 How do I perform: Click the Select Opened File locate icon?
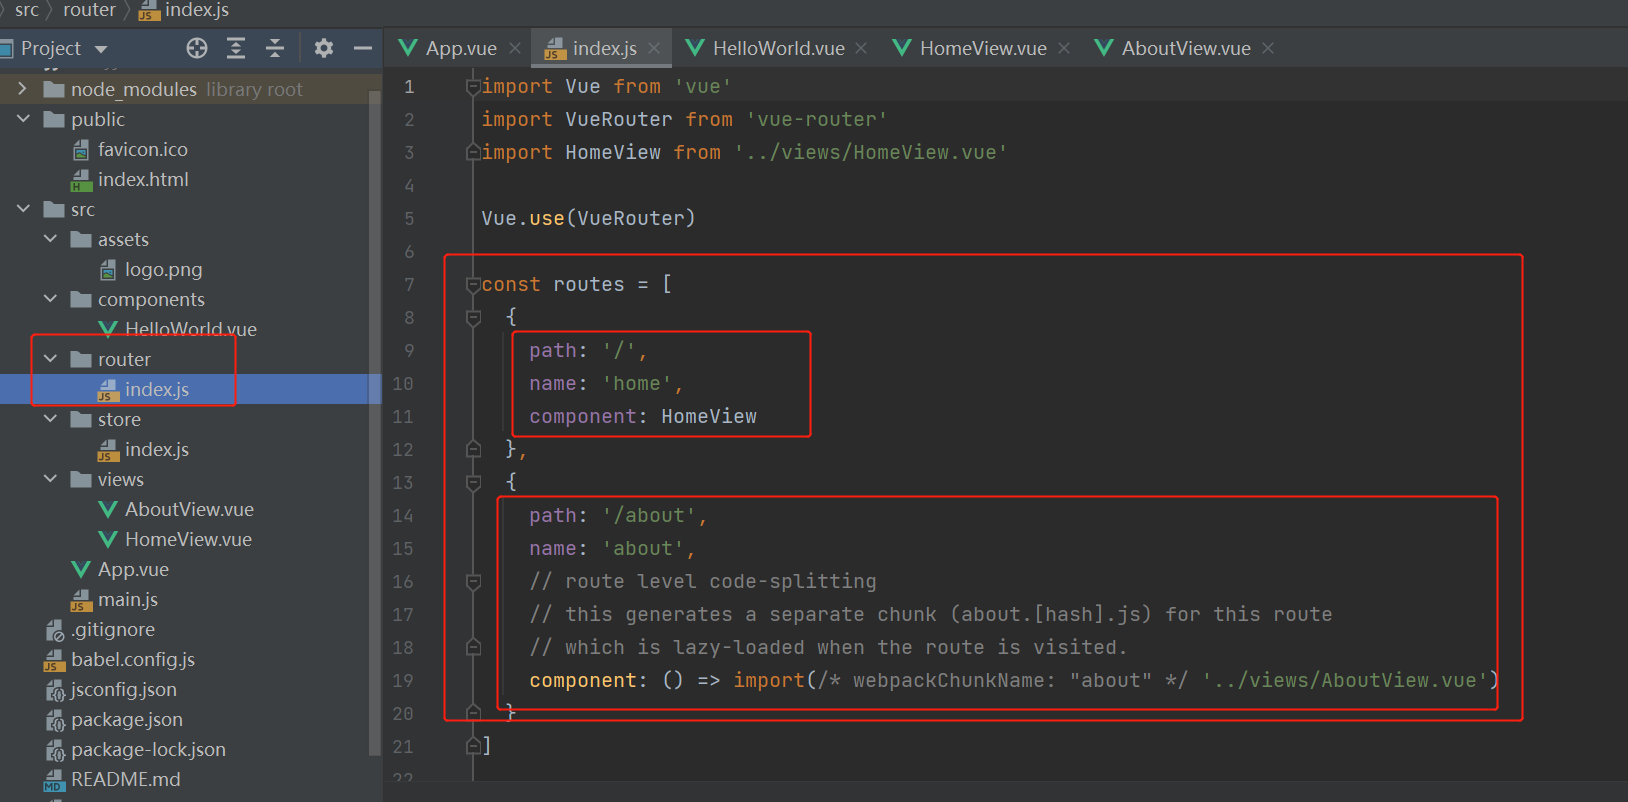coord(197,48)
